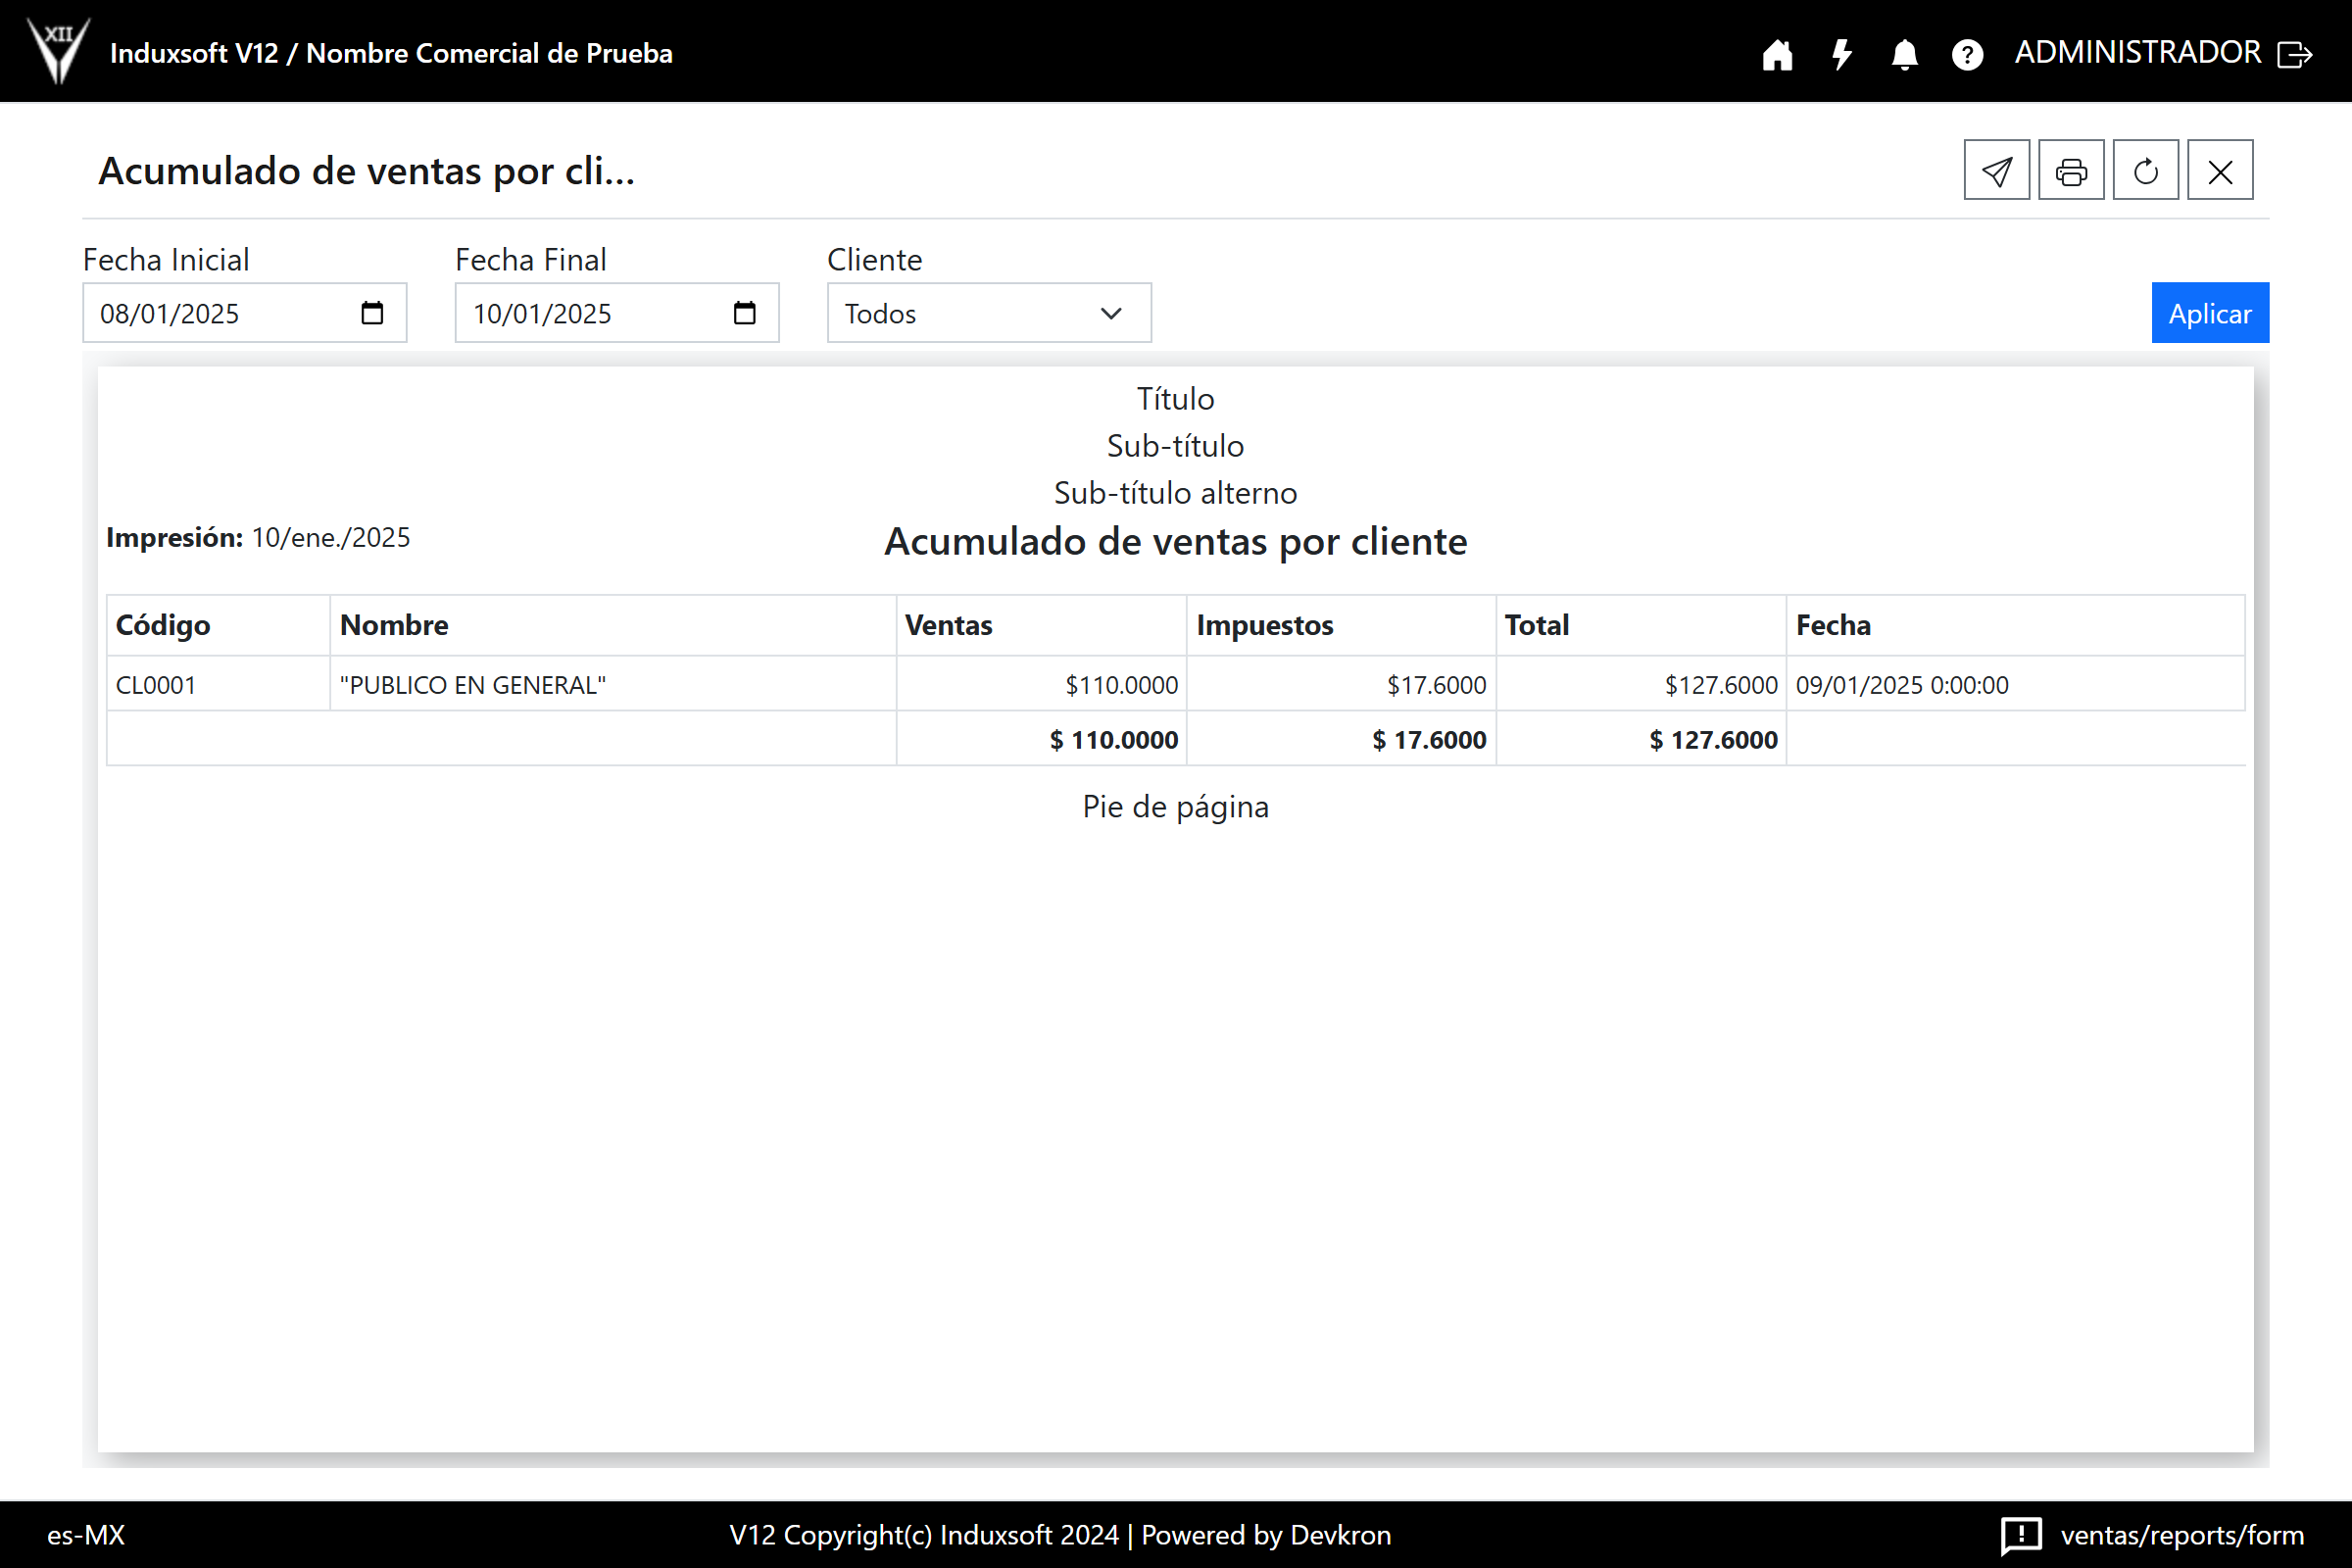Screen dimensions: 2352x1568
Task: Click the home icon in top bar
Action: pyautogui.click(x=1777, y=54)
